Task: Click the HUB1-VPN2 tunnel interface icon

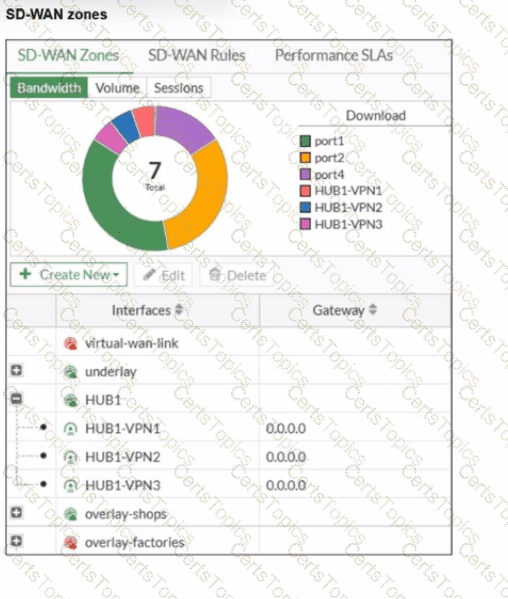Action: click(x=71, y=457)
